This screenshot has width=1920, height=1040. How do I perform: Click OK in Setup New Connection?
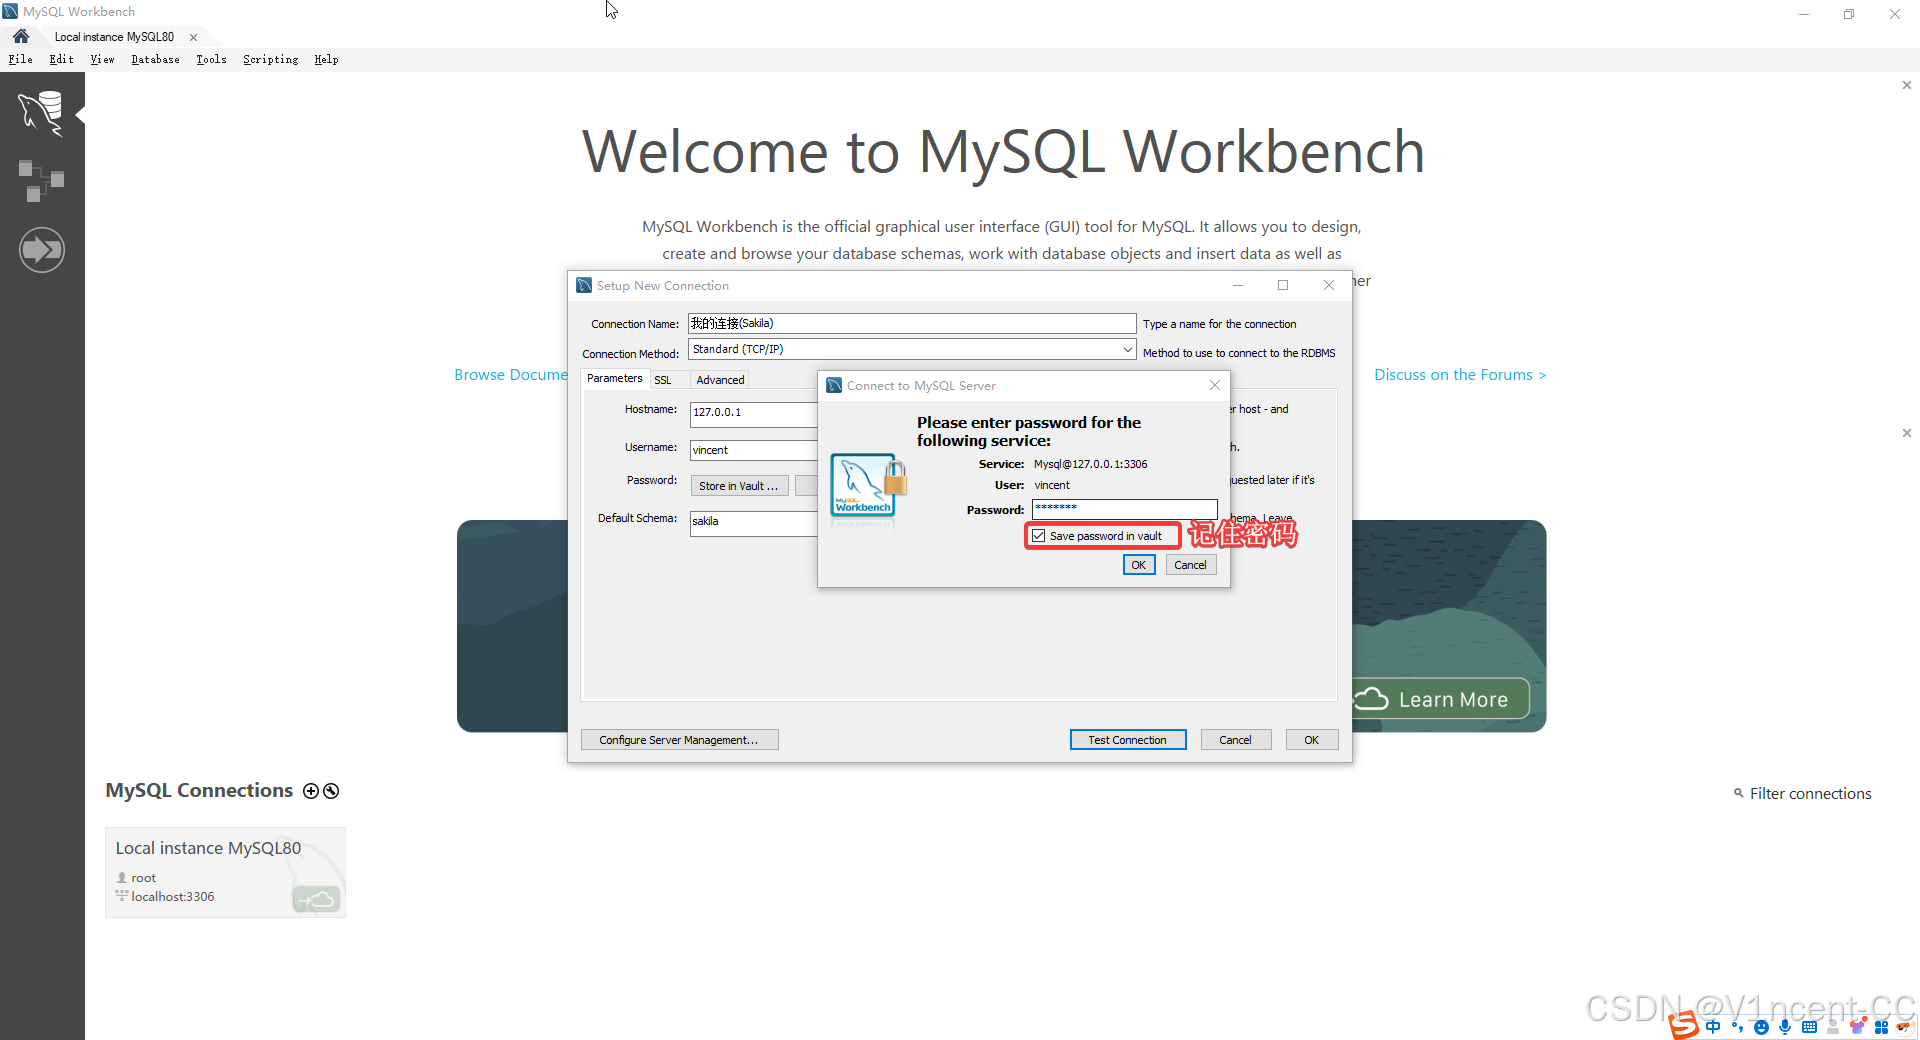tap(1311, 740)
